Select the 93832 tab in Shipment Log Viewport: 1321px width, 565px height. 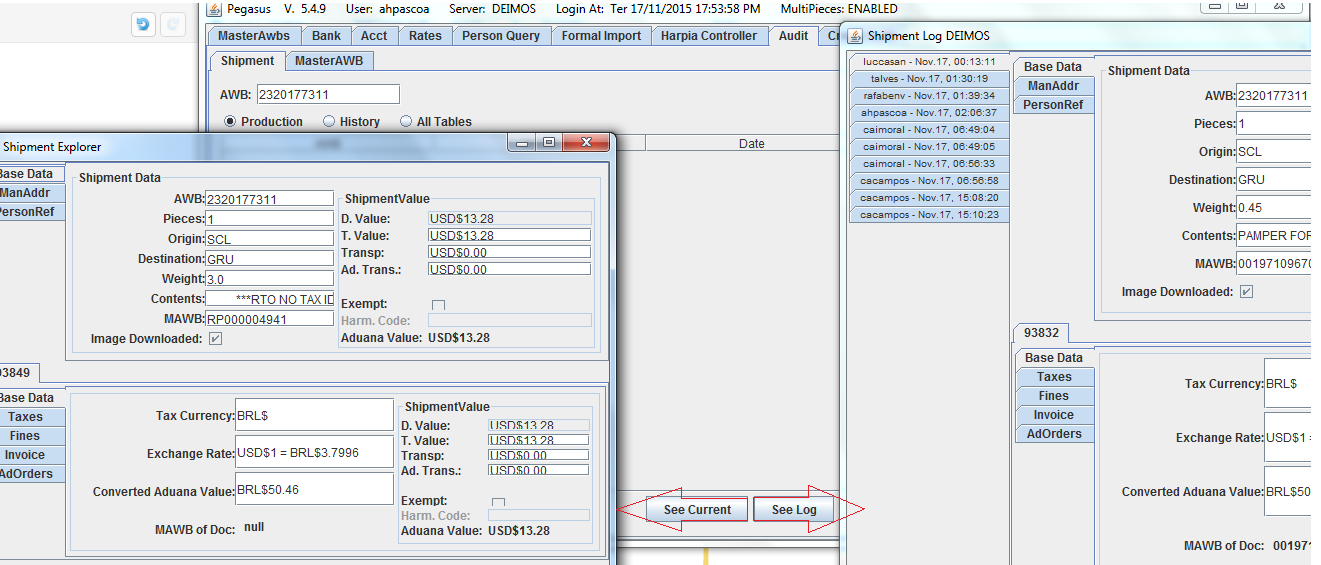(1041, 333)
